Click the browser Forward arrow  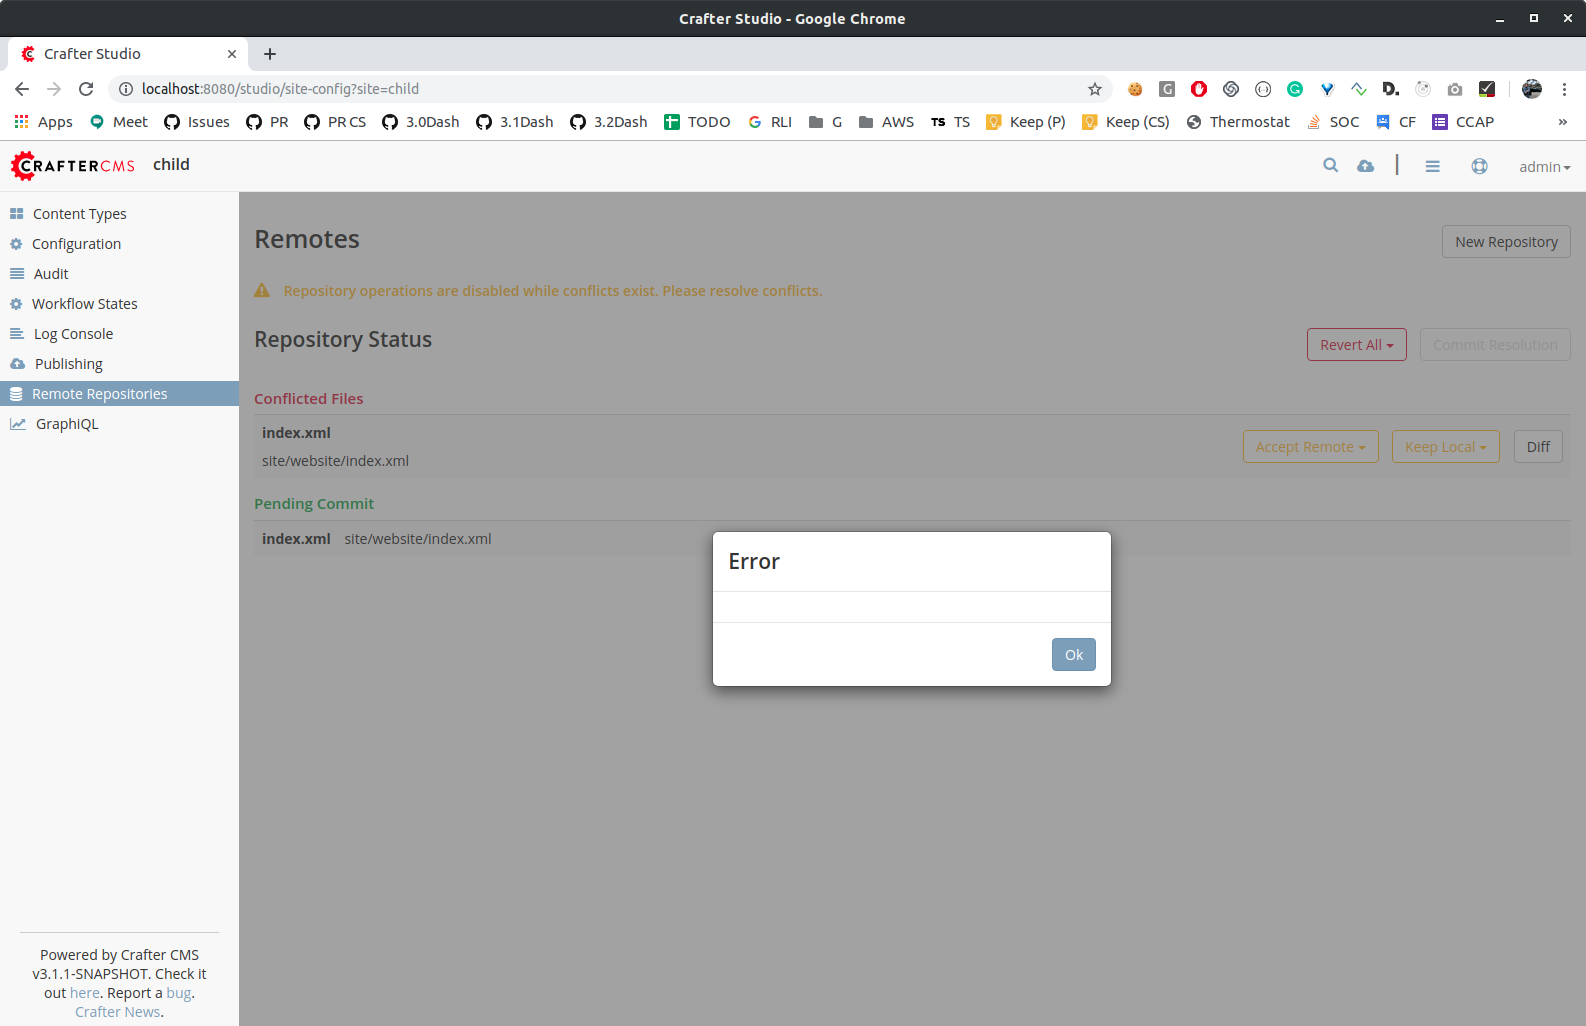click(x=54, y=89)
